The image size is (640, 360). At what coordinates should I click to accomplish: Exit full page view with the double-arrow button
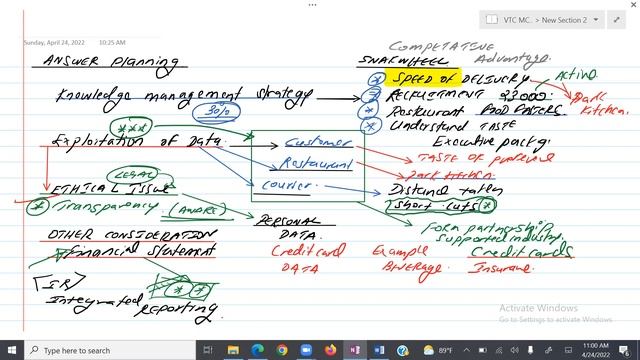[616, 20]
